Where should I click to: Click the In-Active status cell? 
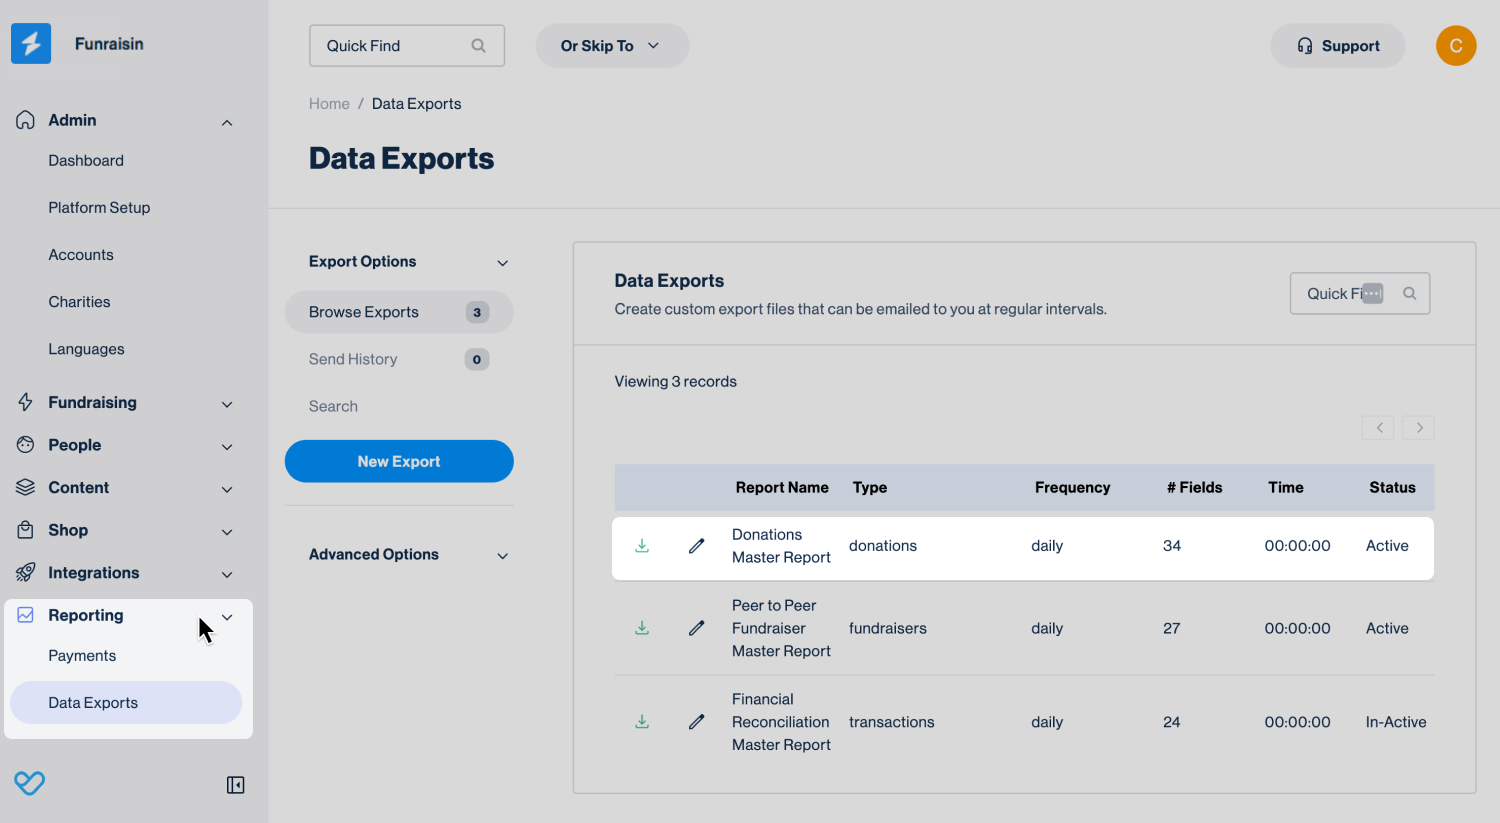click(x=1396, y=722)
